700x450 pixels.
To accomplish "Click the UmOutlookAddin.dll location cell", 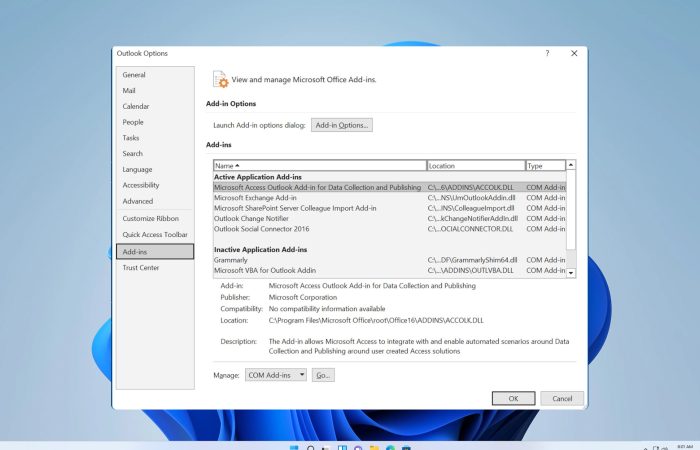I will coord(471,198).
